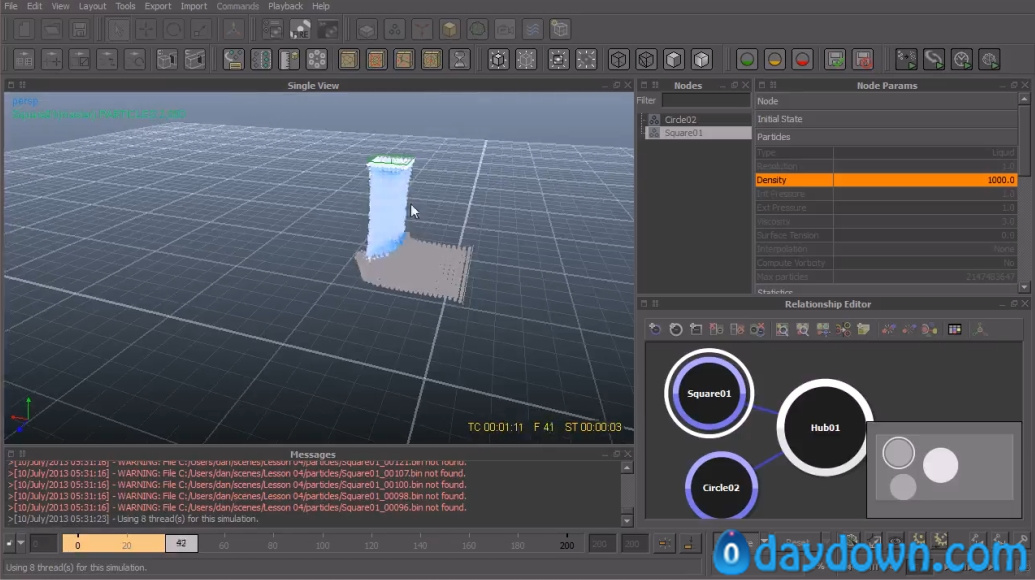The height and width of the screenshot is (580, 1035).
Task: Click the red half-circle button
Action: pyautogui.click(x=802, y=59)
